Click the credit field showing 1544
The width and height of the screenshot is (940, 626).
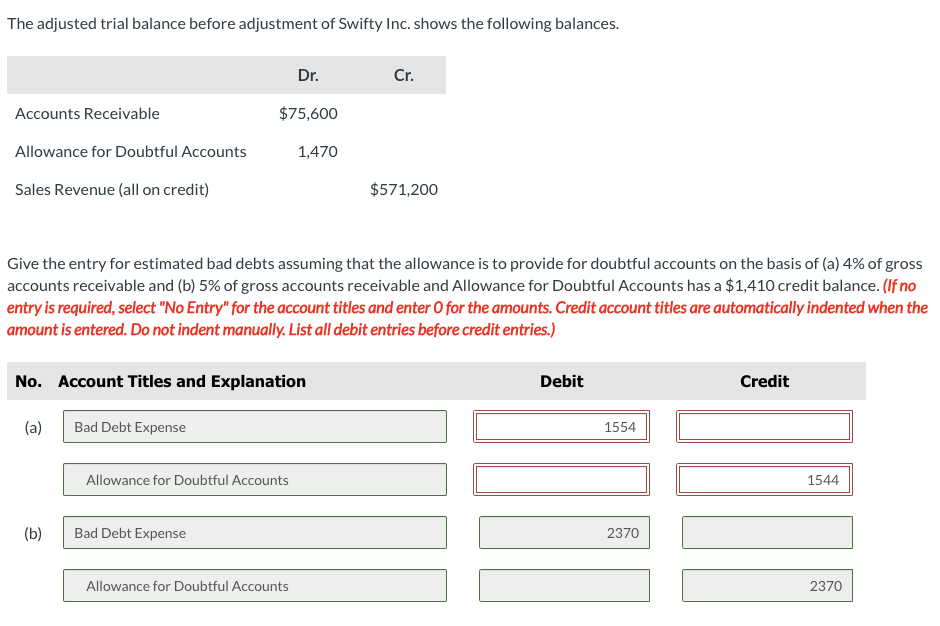tap(766, 479)
